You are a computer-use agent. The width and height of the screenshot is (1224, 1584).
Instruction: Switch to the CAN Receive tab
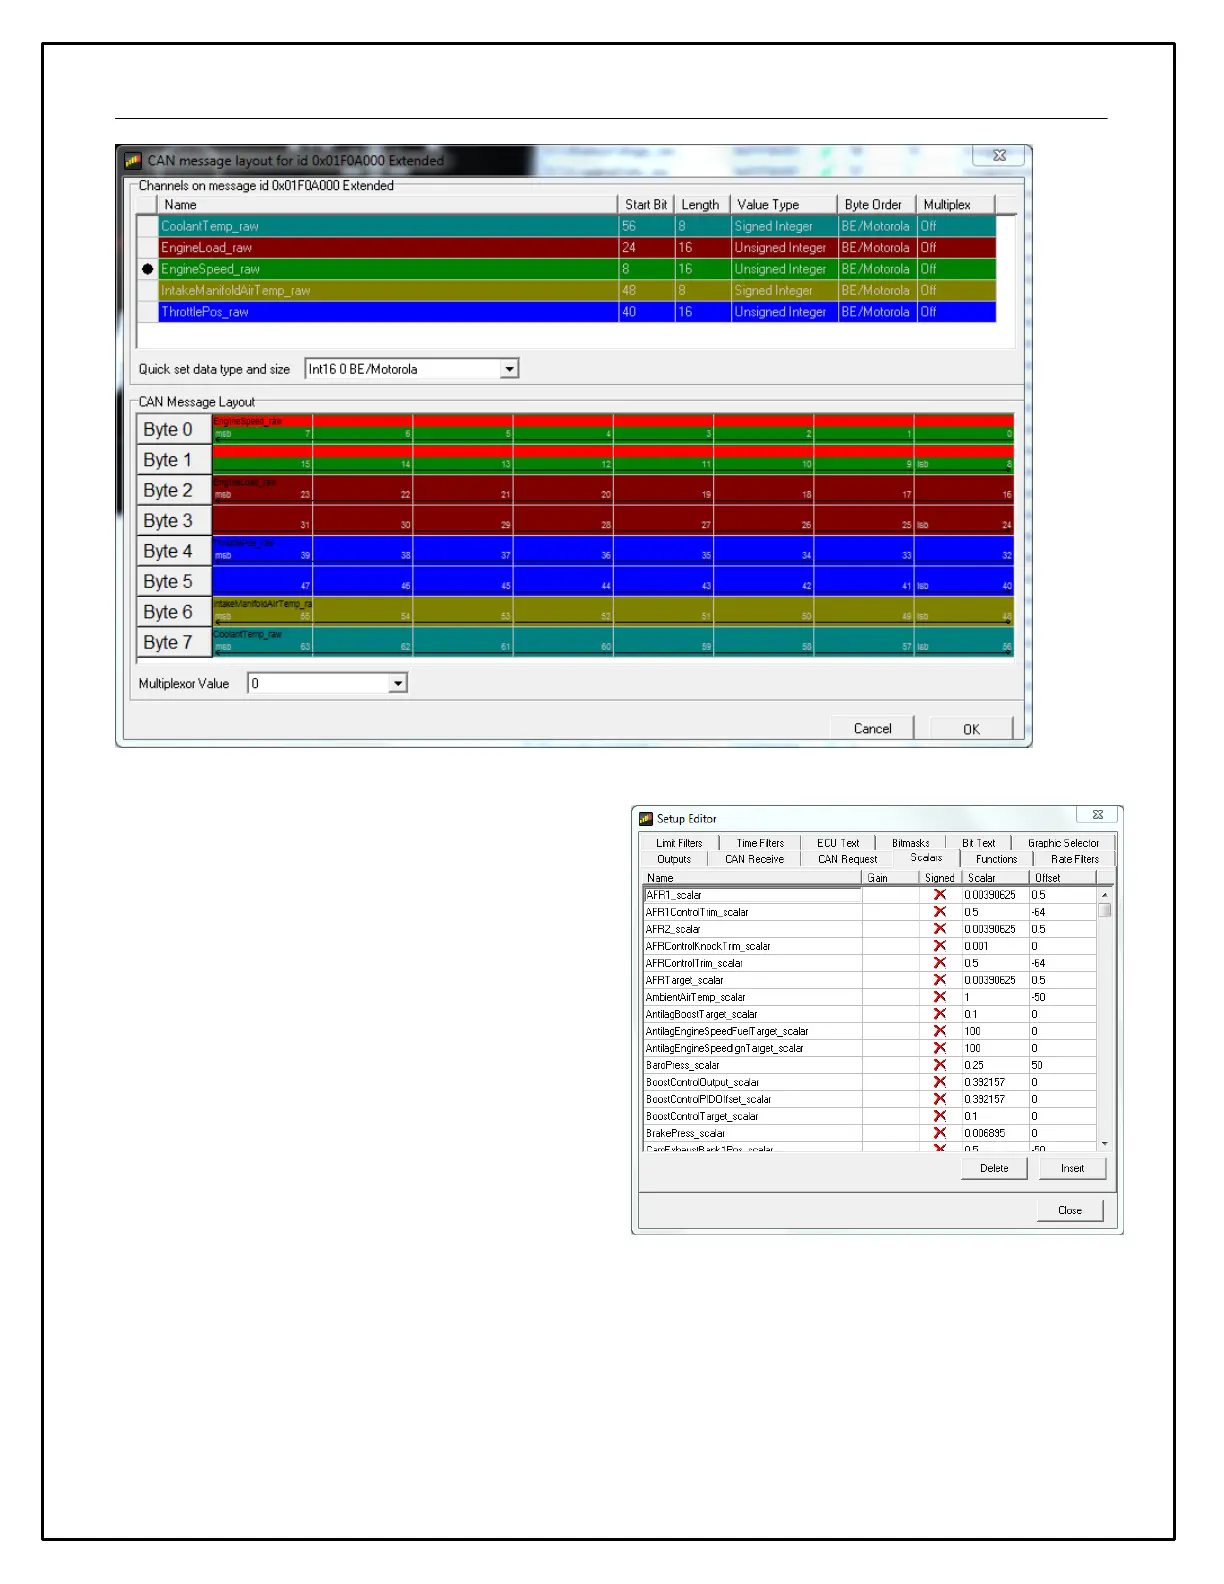click(754, 859)
